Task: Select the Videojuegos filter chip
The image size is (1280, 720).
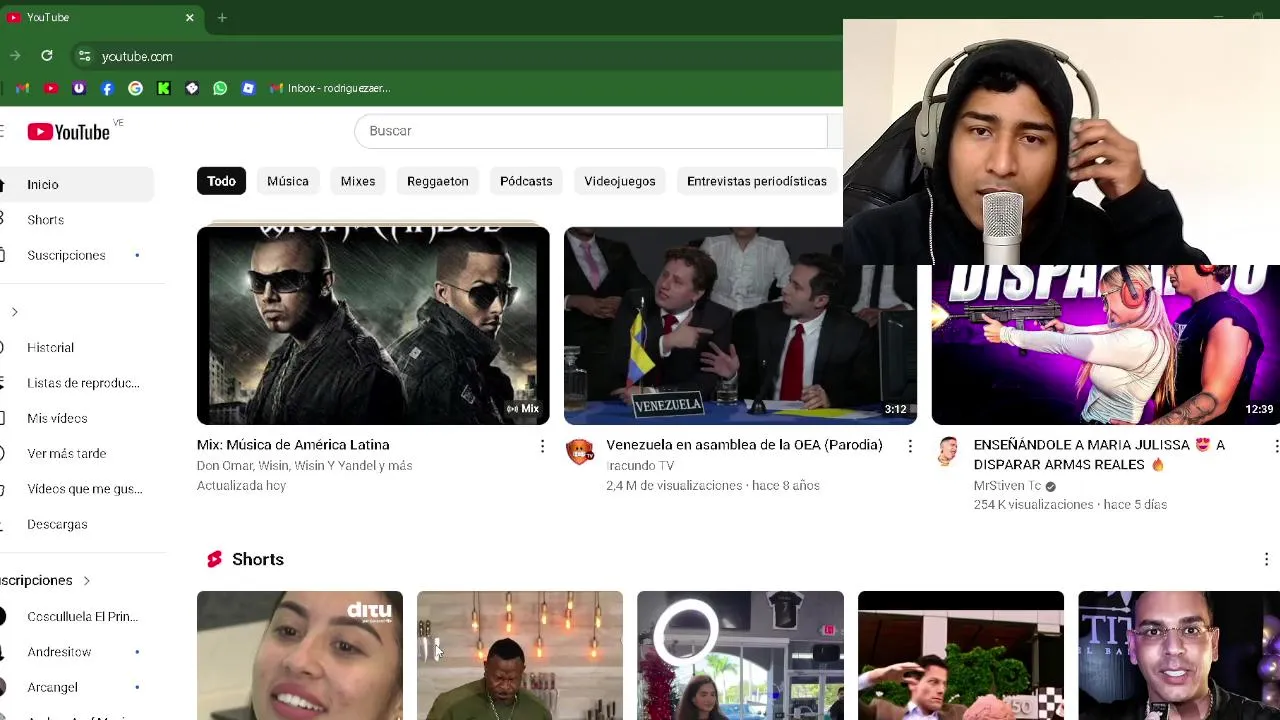Action: (x=620, y=181)
